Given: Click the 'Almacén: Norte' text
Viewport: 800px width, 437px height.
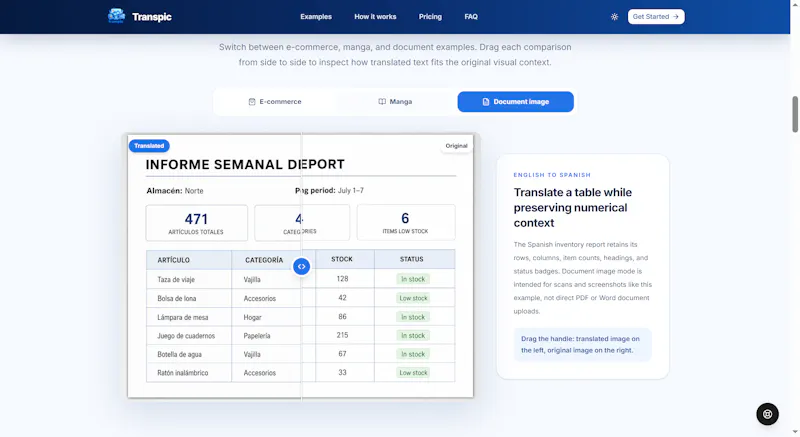Looking at the screenshot, I should click(175, 191).
